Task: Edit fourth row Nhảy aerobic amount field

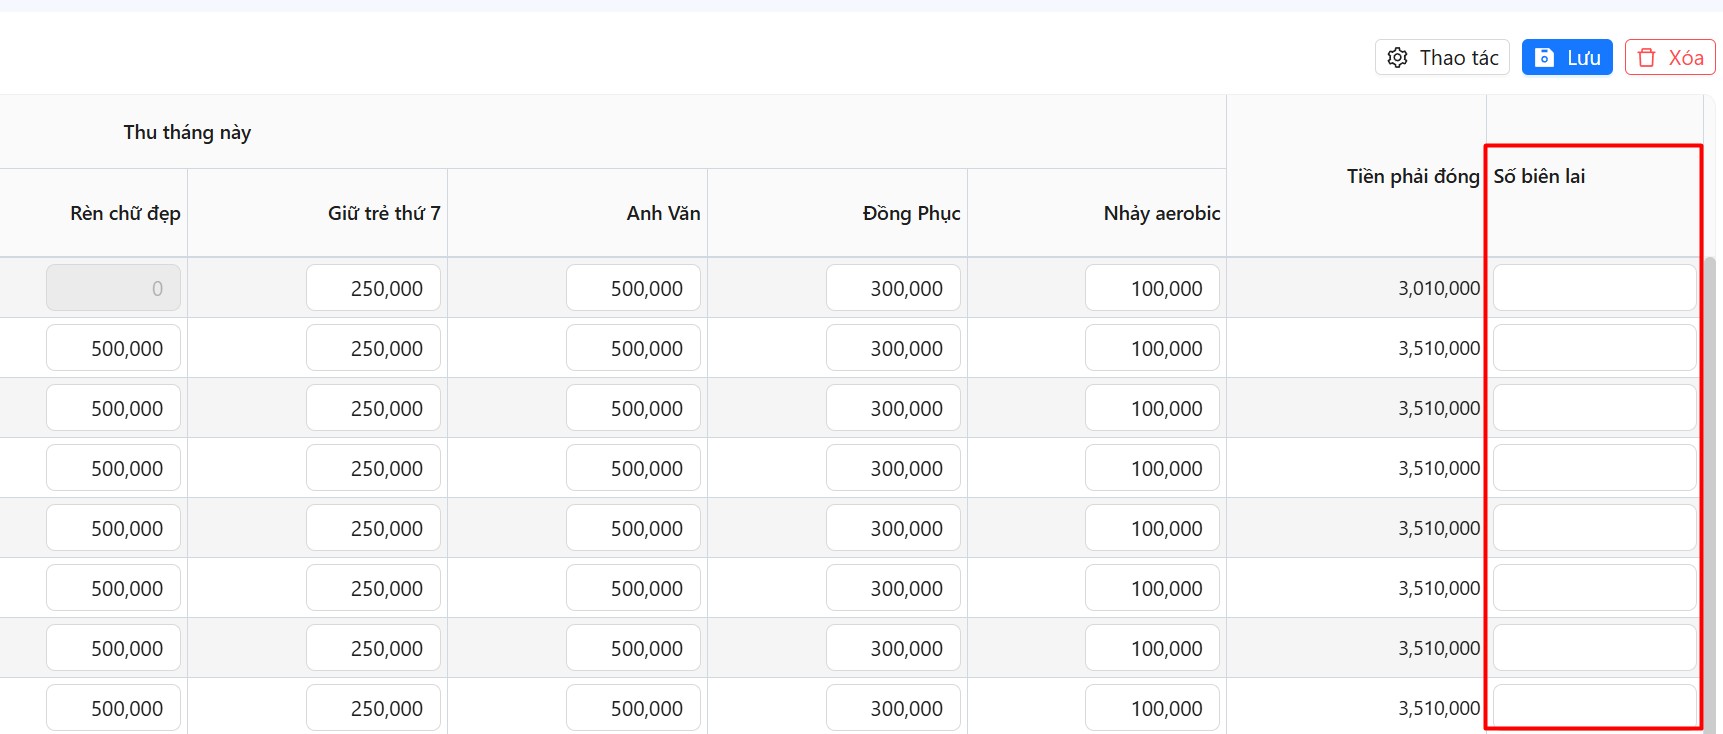Action: pyautogui.click(x=1152, y=468)
